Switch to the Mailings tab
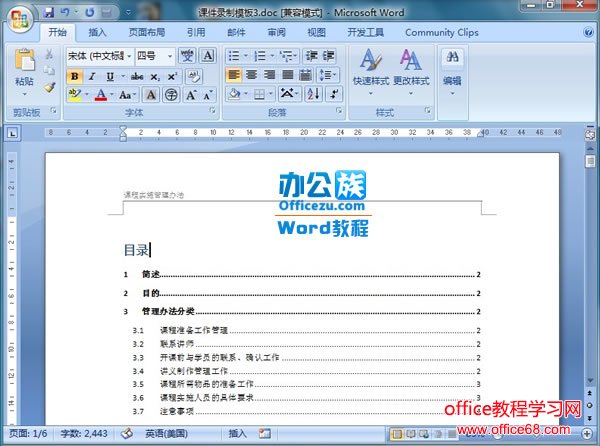The height and width of the screenshot is (446, 600). tap(236, 33)
